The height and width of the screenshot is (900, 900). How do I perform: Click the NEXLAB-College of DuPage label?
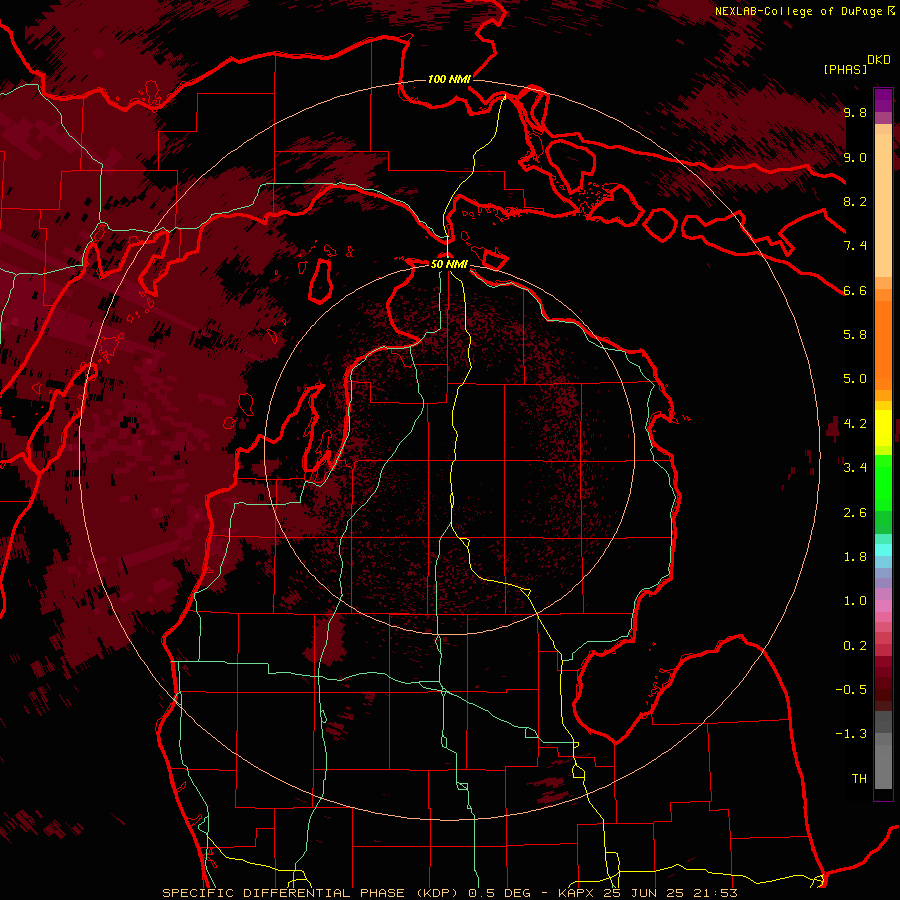pos(798,11)
